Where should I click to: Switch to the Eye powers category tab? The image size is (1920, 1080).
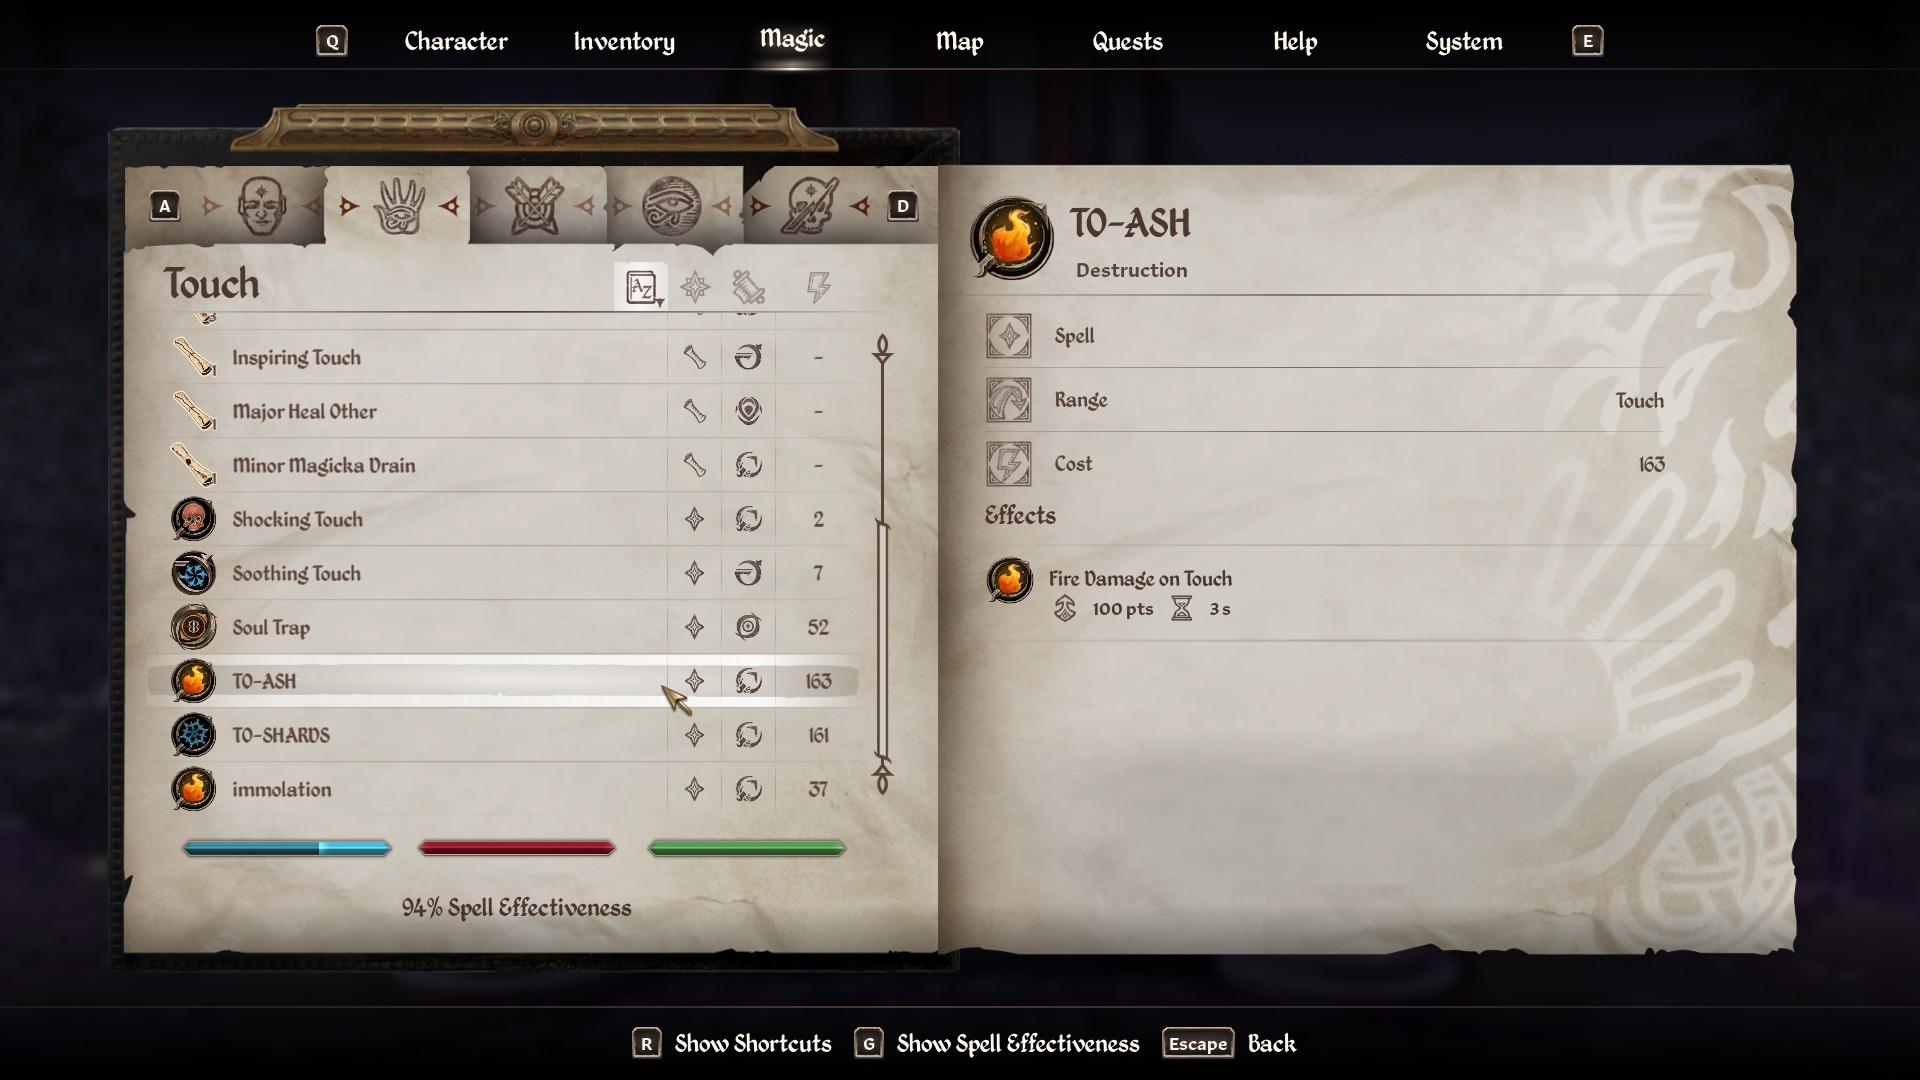coord(671,206)
